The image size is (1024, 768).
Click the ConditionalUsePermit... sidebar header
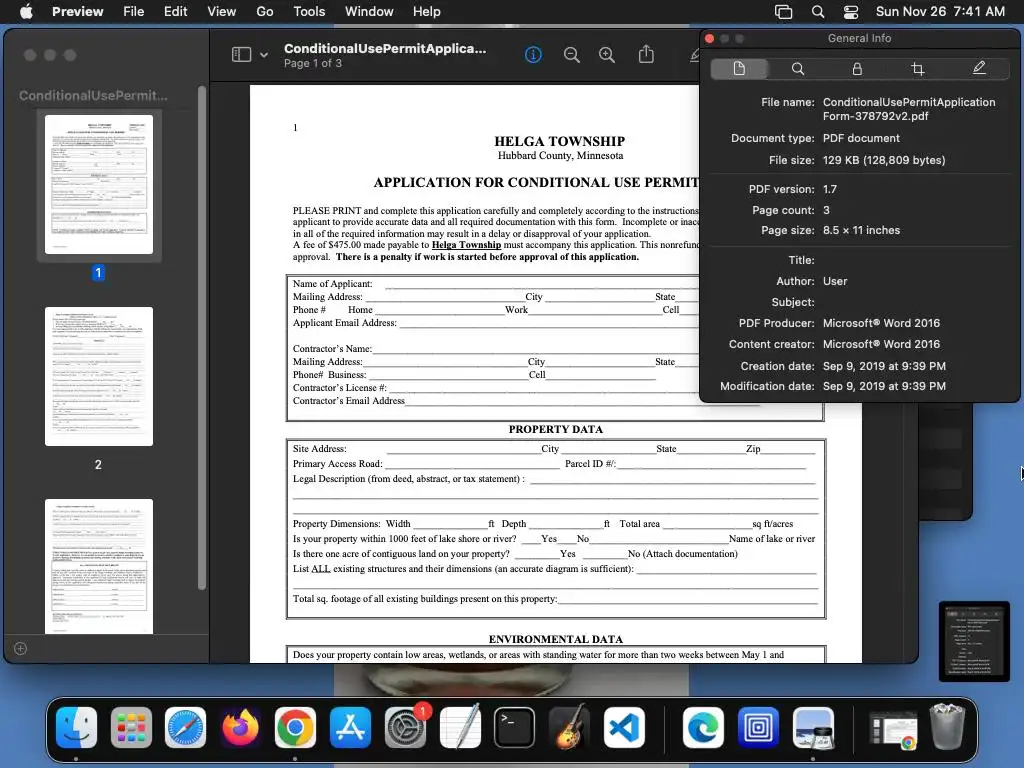pos(93,95)
